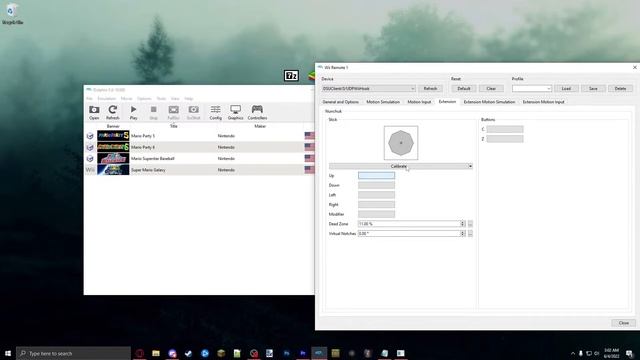The width and height of the screenshot is (640, 360).
Task: Click the Load profile button
Action: coord(566,89)
